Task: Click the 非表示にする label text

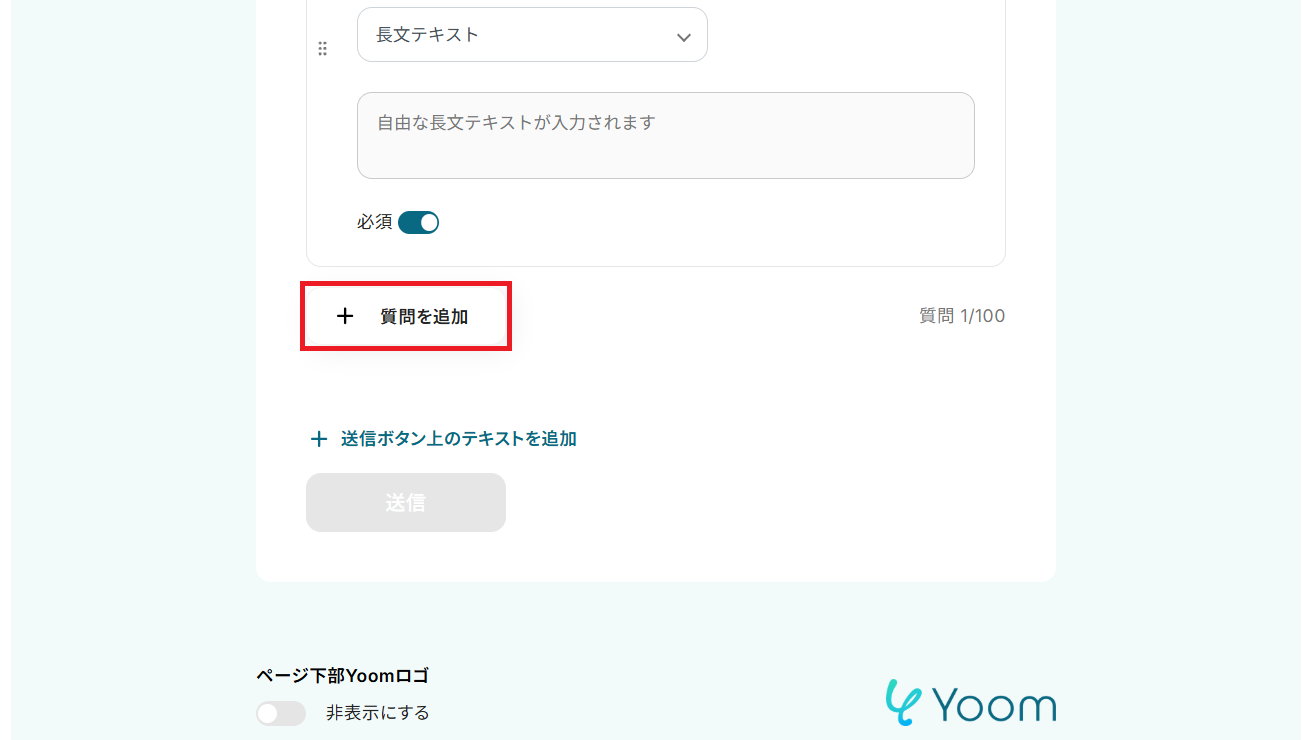Action: pos(378,713)
